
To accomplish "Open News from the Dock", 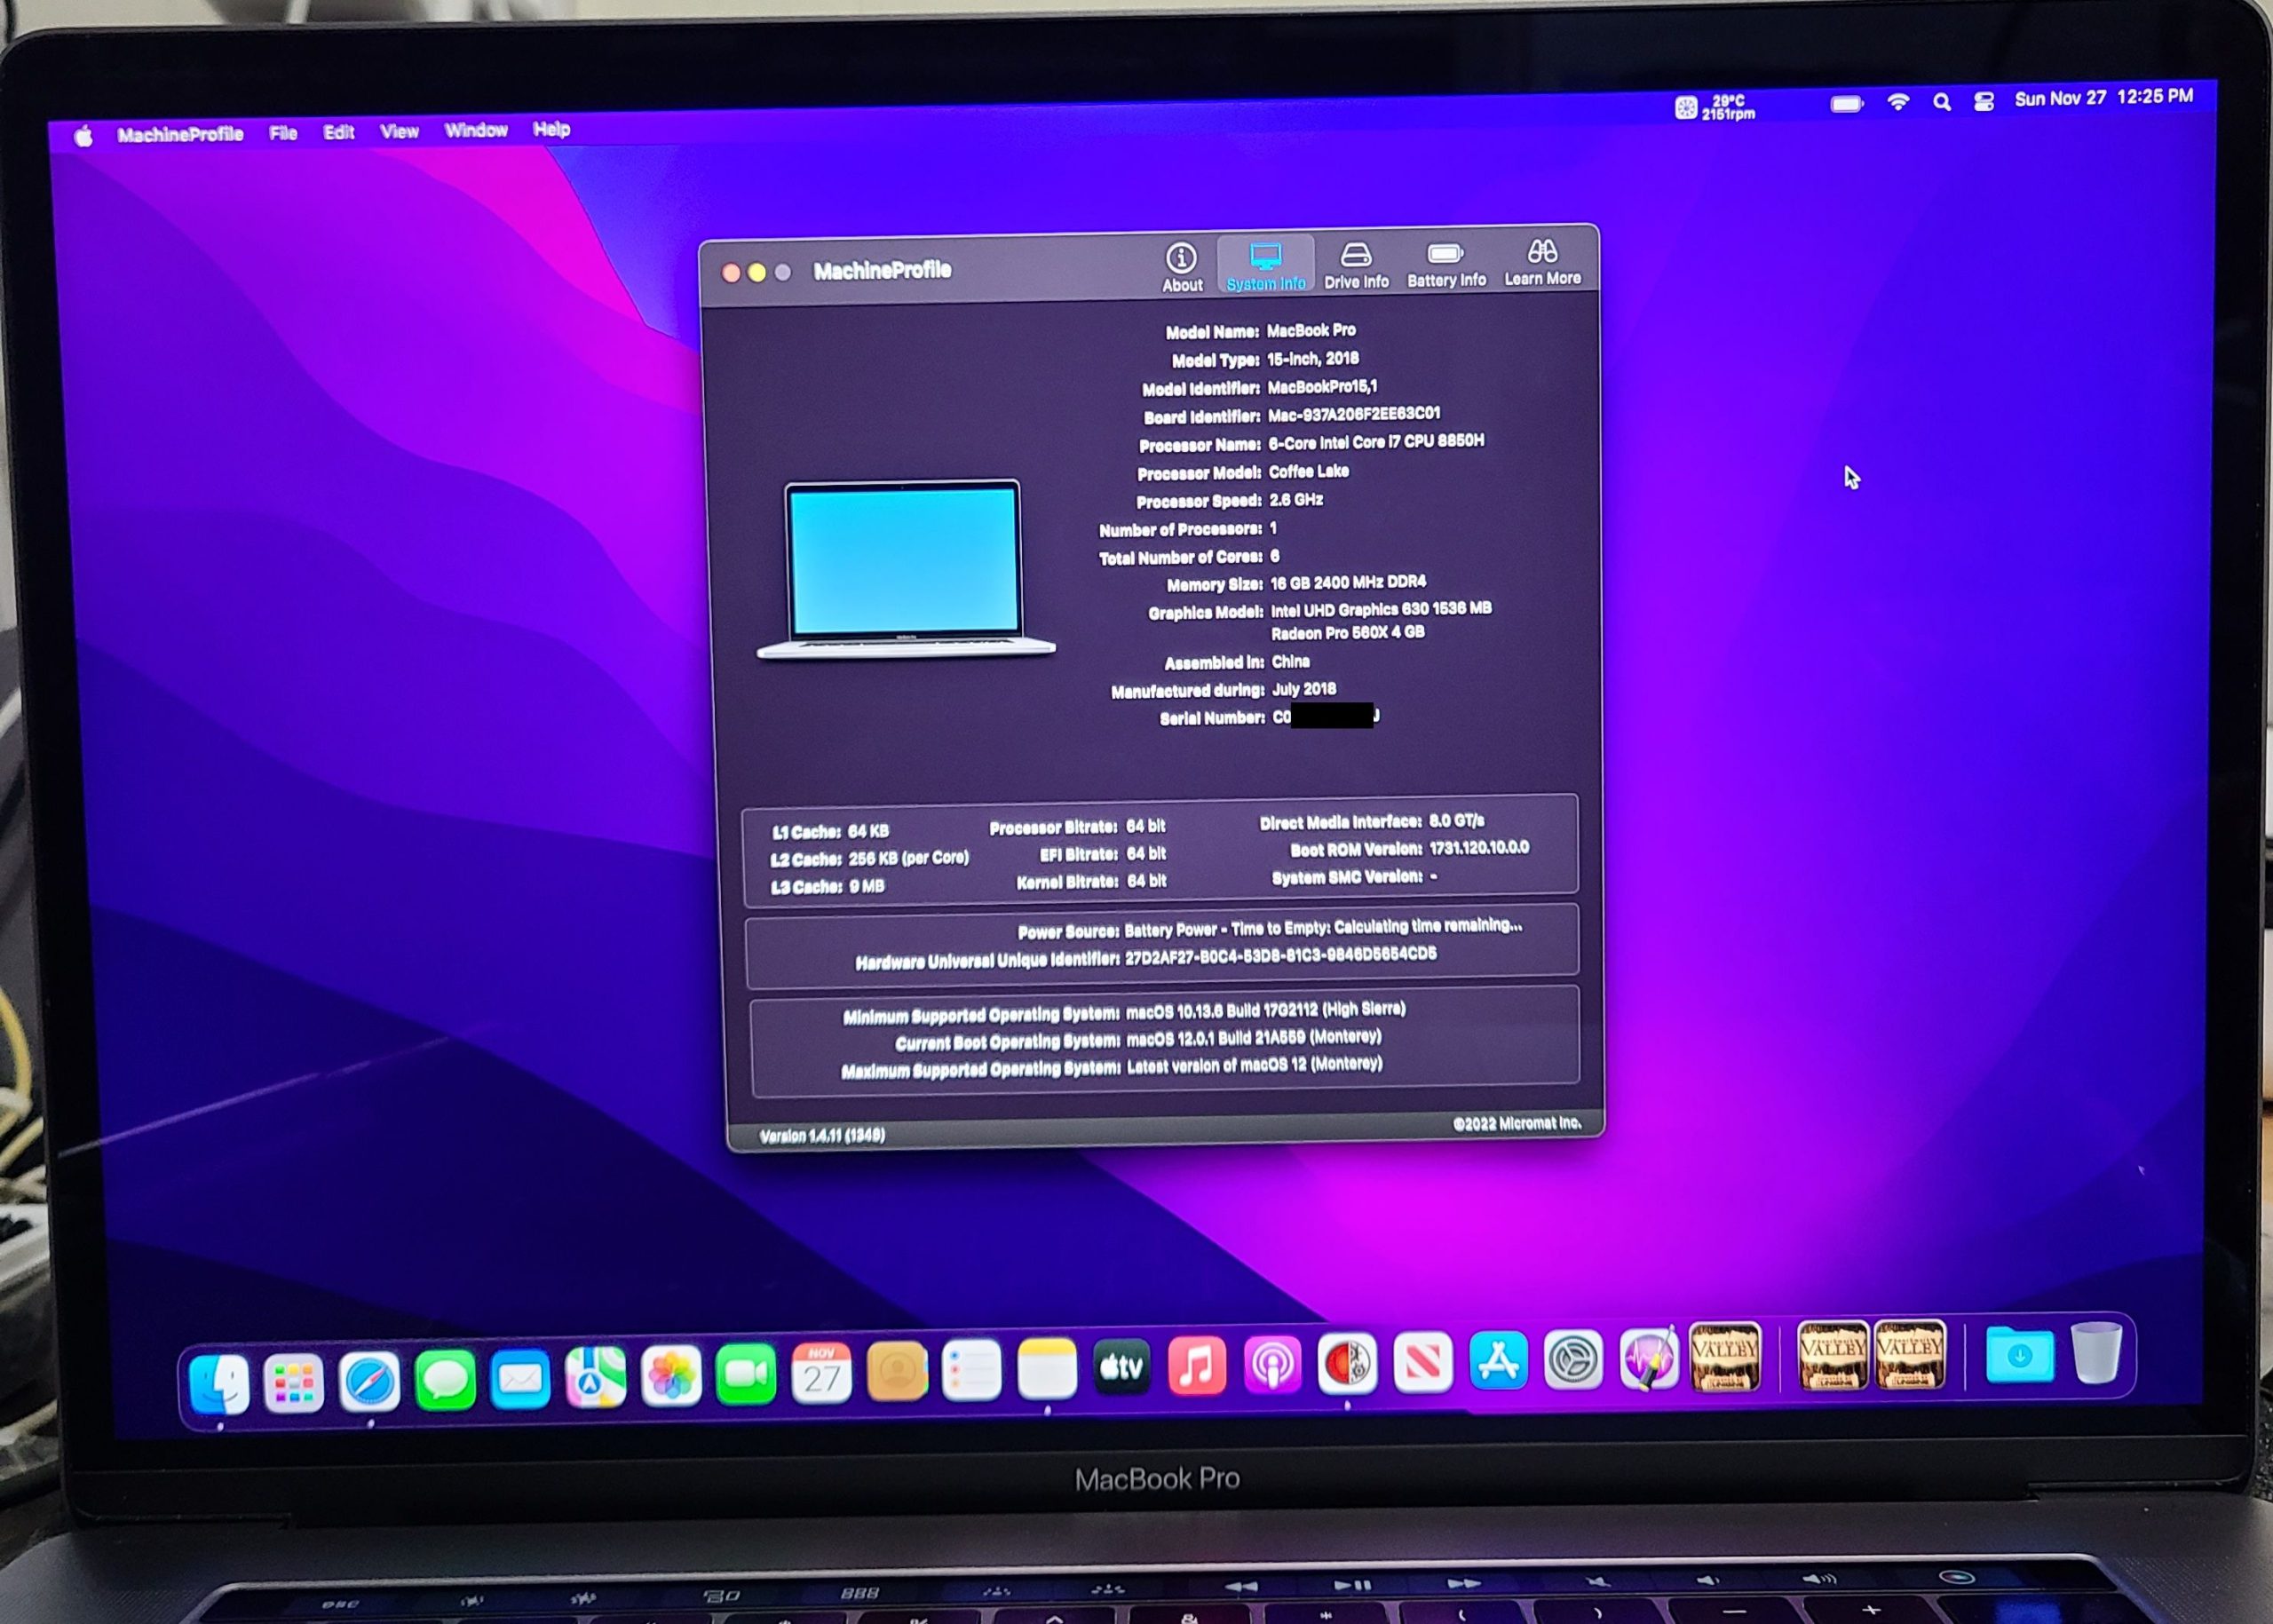I will 1423,1362.
